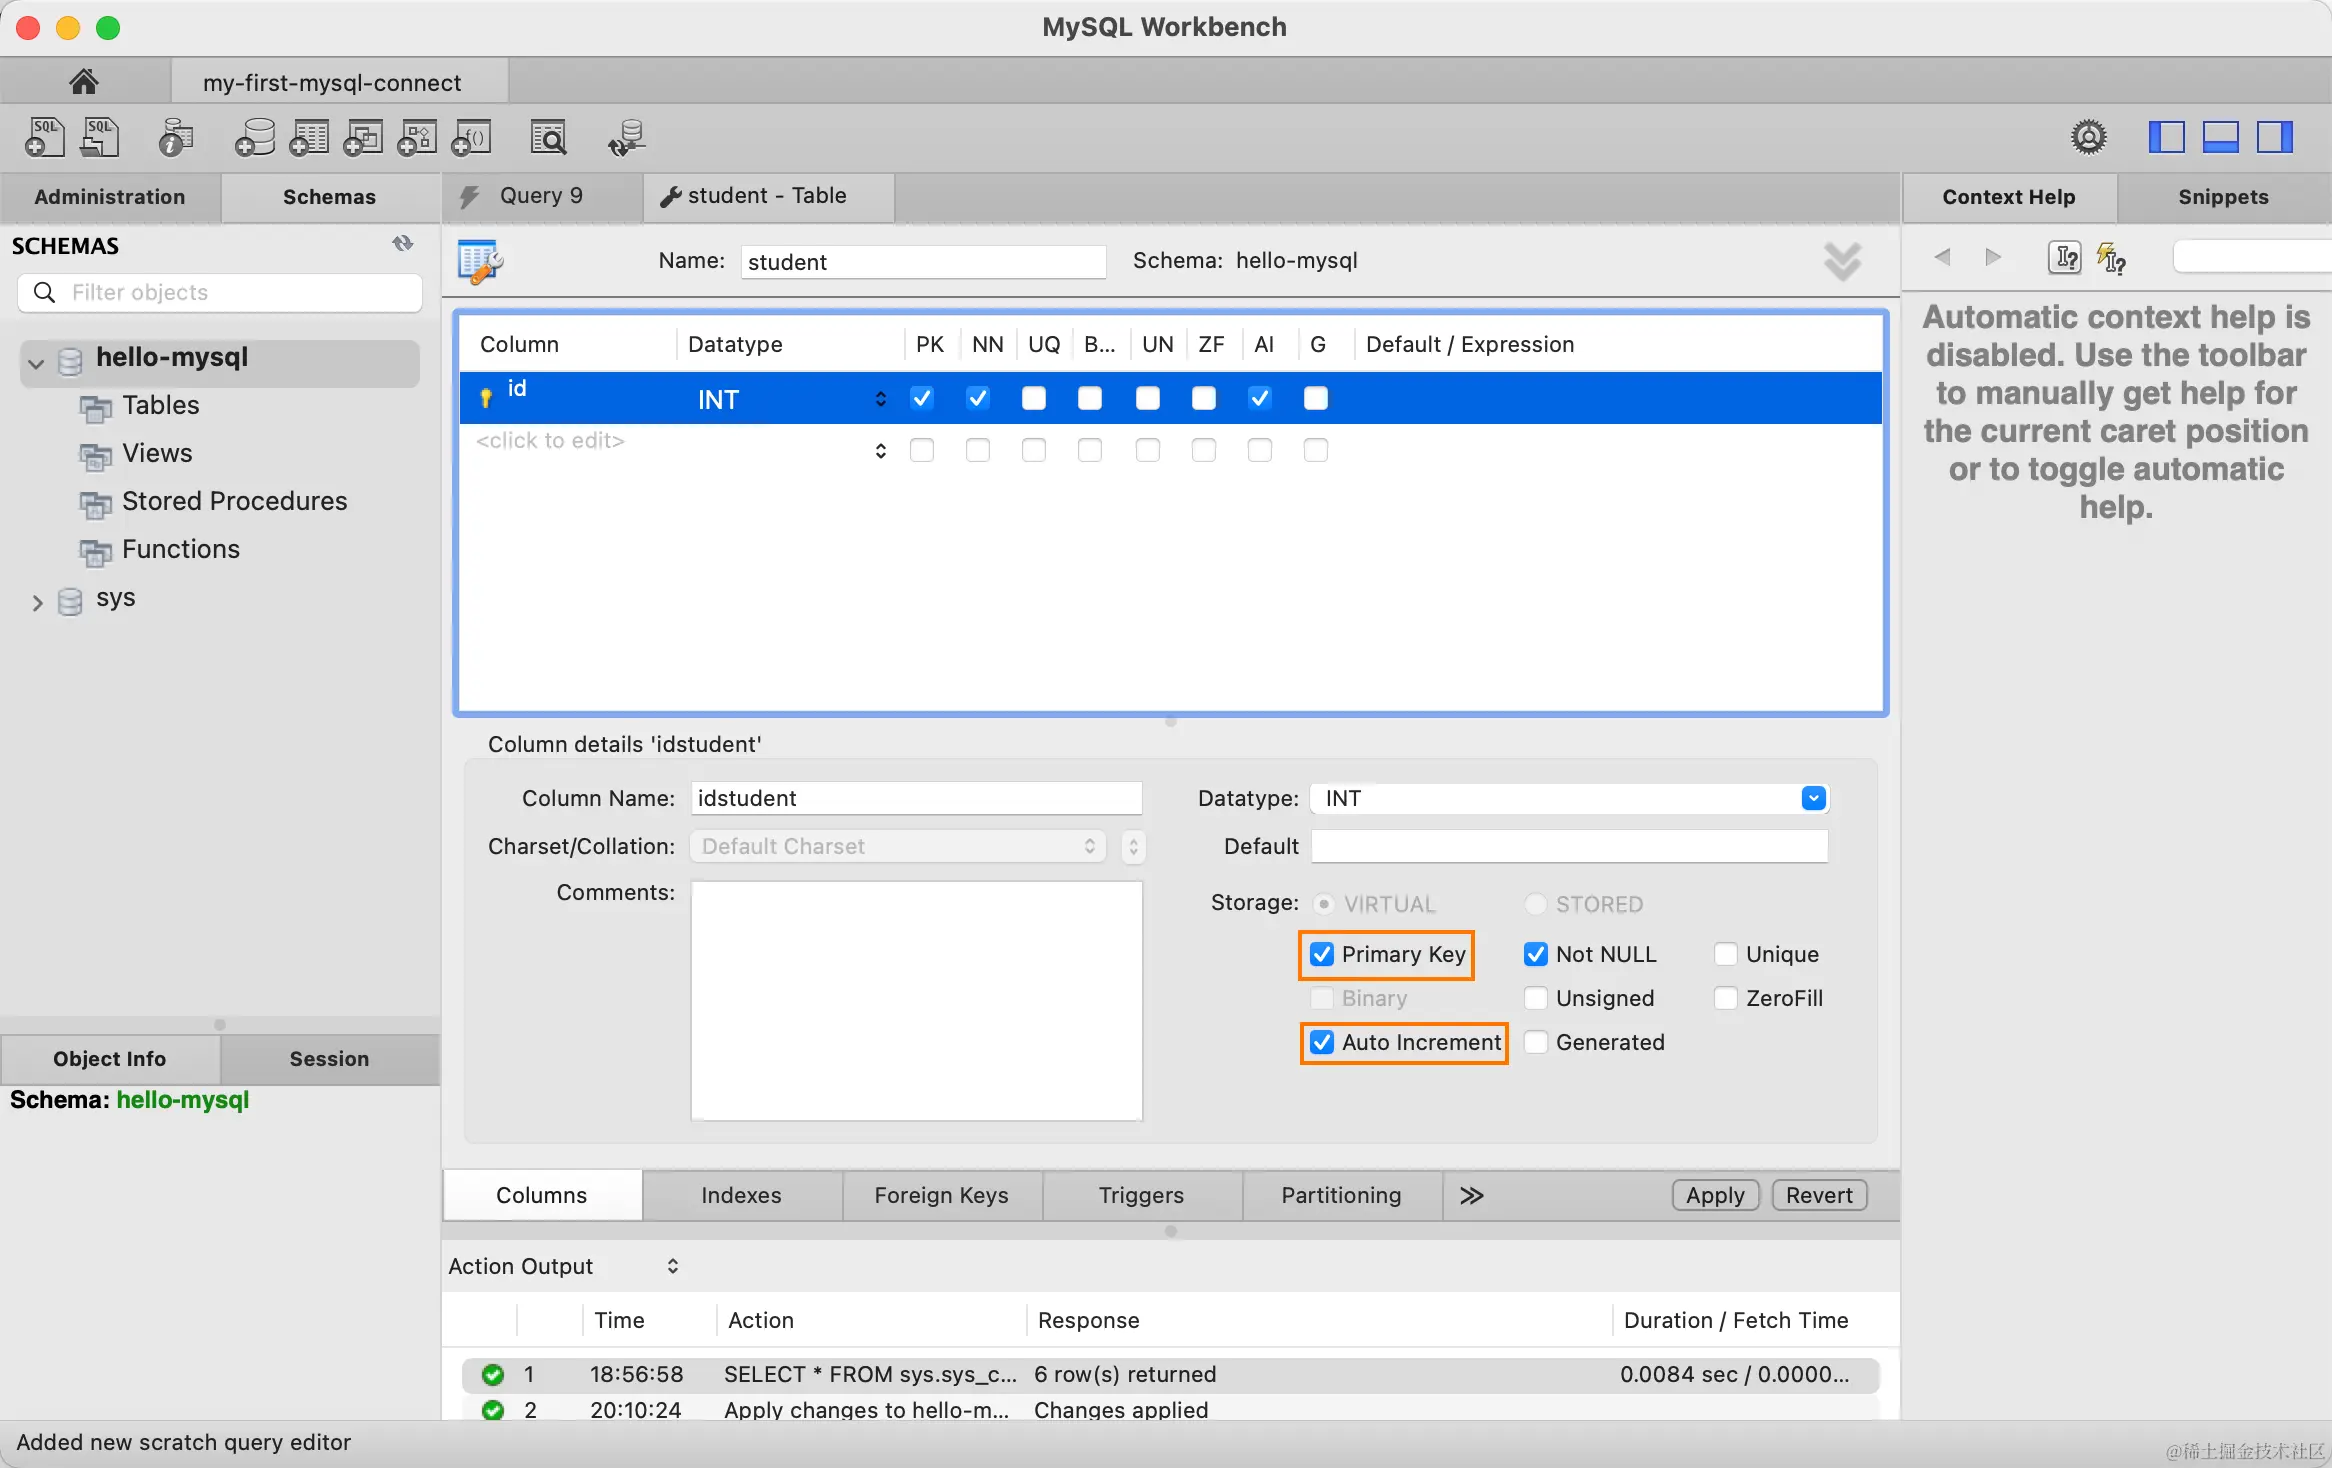Click the Filter objects search field

220,292
